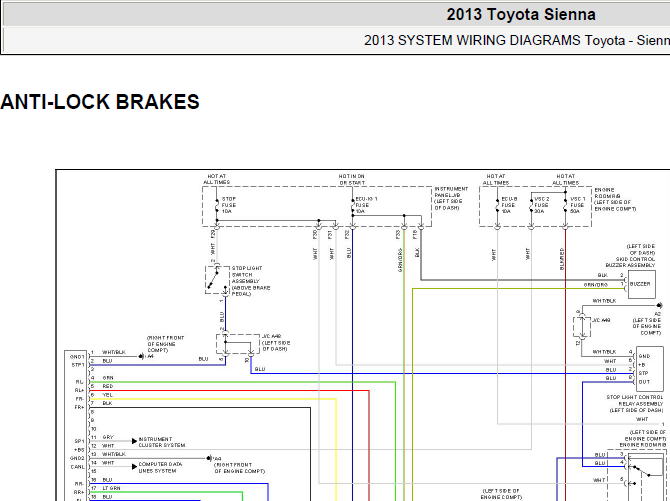Screen dimensions: 670x501
Task: Select the 'VSC 2 FUSE 30A' label
Action: tap(542, 205)
